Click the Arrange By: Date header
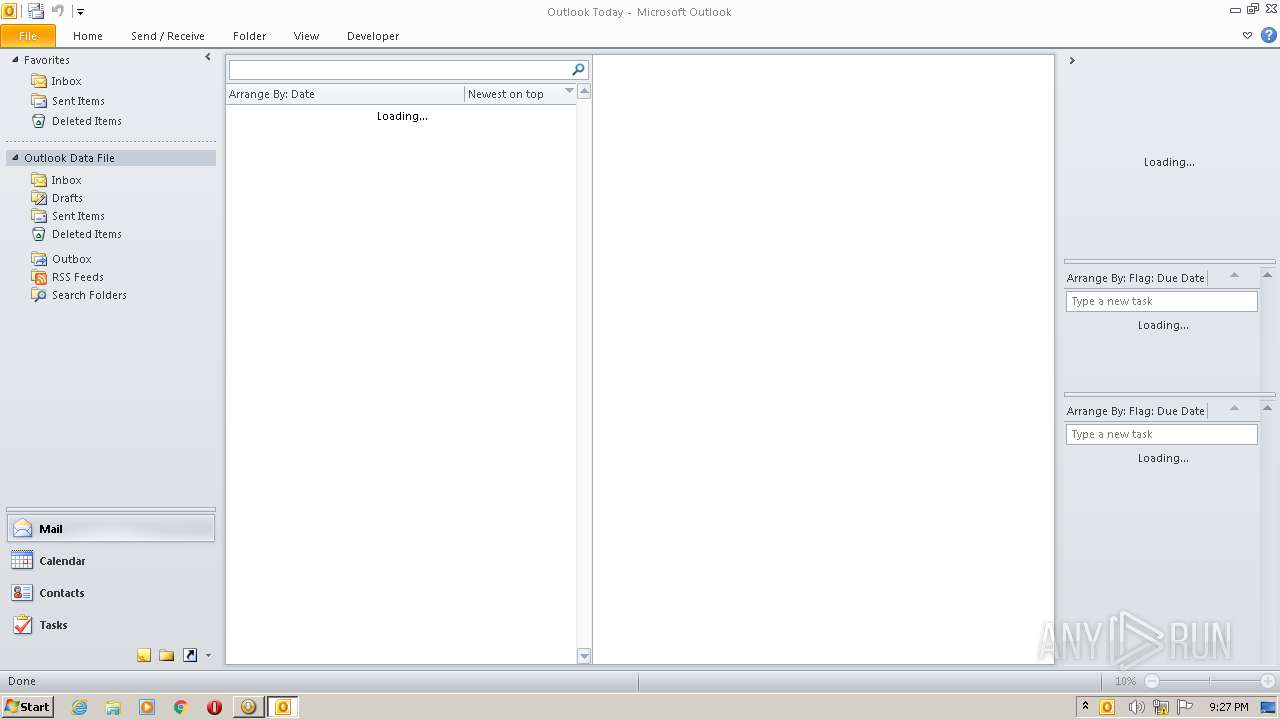The image size is (1280, 720). coord(345,94)
